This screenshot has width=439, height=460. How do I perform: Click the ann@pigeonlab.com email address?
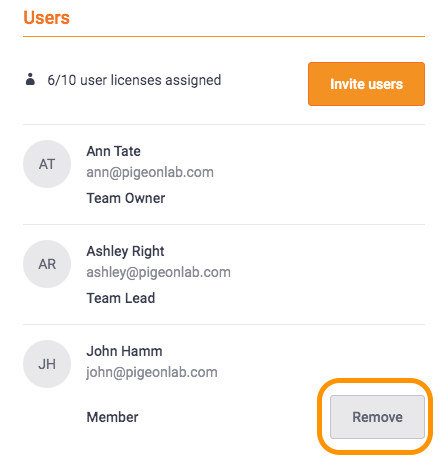click(x=150, y=173)
